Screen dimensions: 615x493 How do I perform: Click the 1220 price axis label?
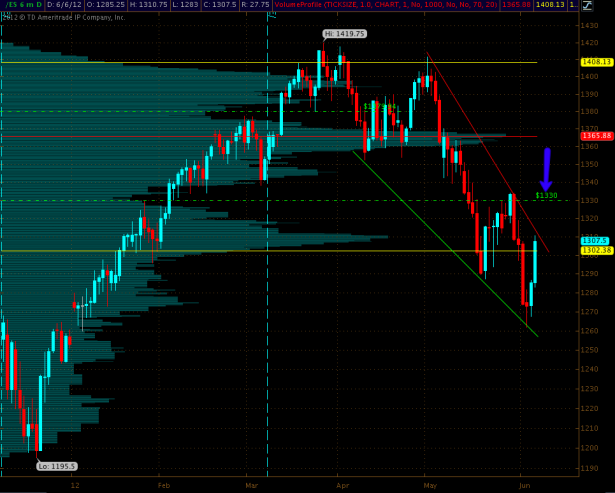pyautogui.click(x=591, y=408)
